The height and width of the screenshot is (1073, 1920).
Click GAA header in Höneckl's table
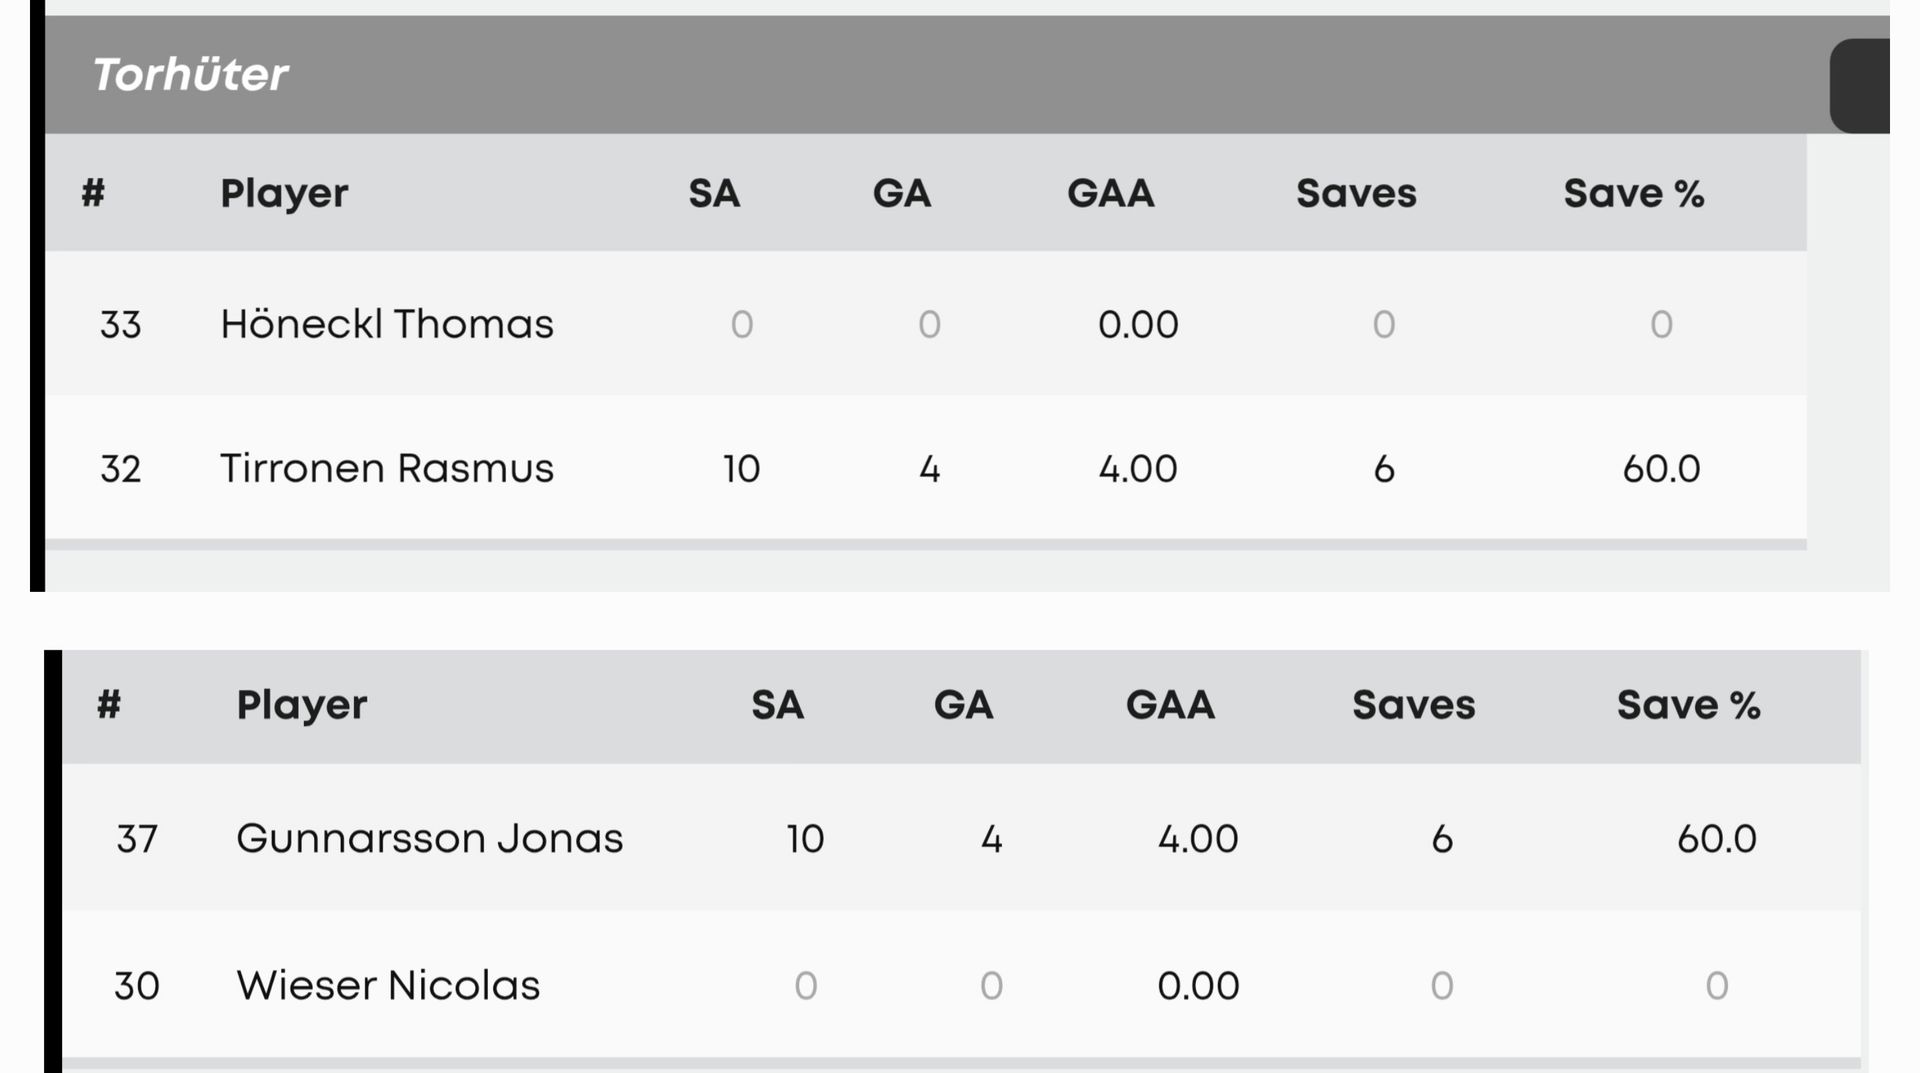pos(1110,193)
